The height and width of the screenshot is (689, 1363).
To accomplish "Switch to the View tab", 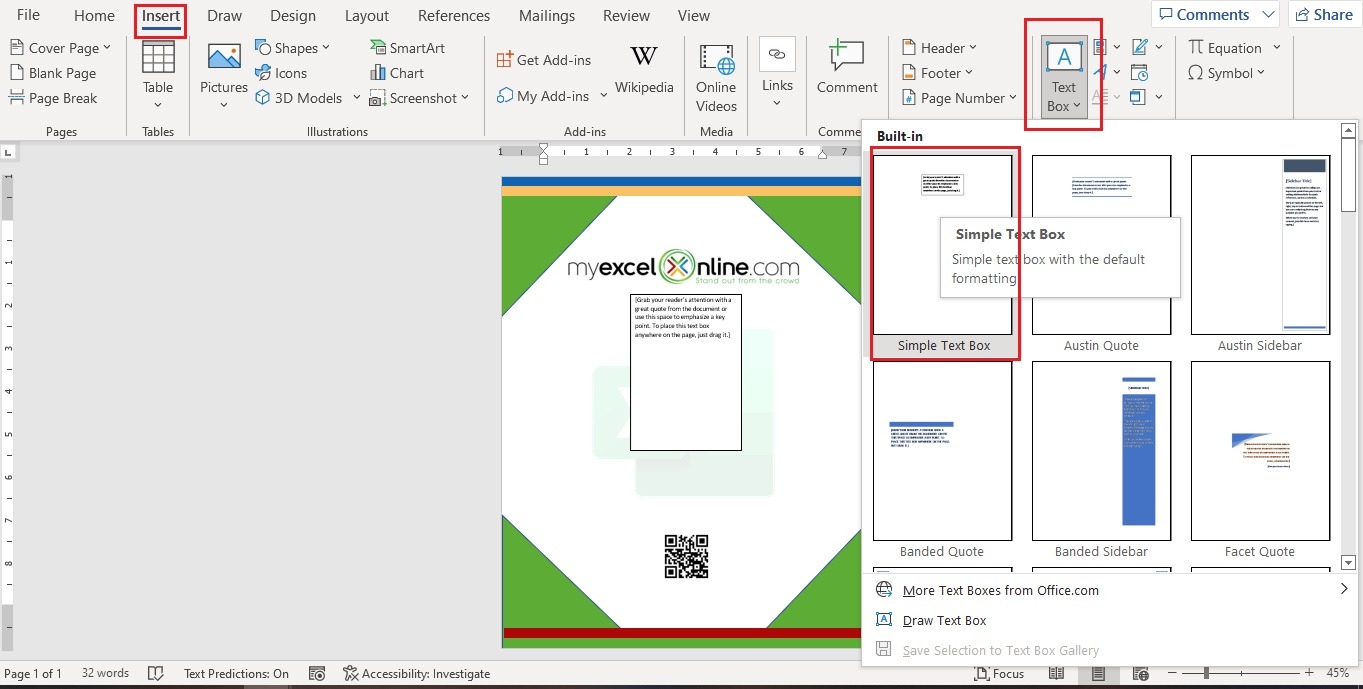I will pyautogui.click(x=694, y=15).
